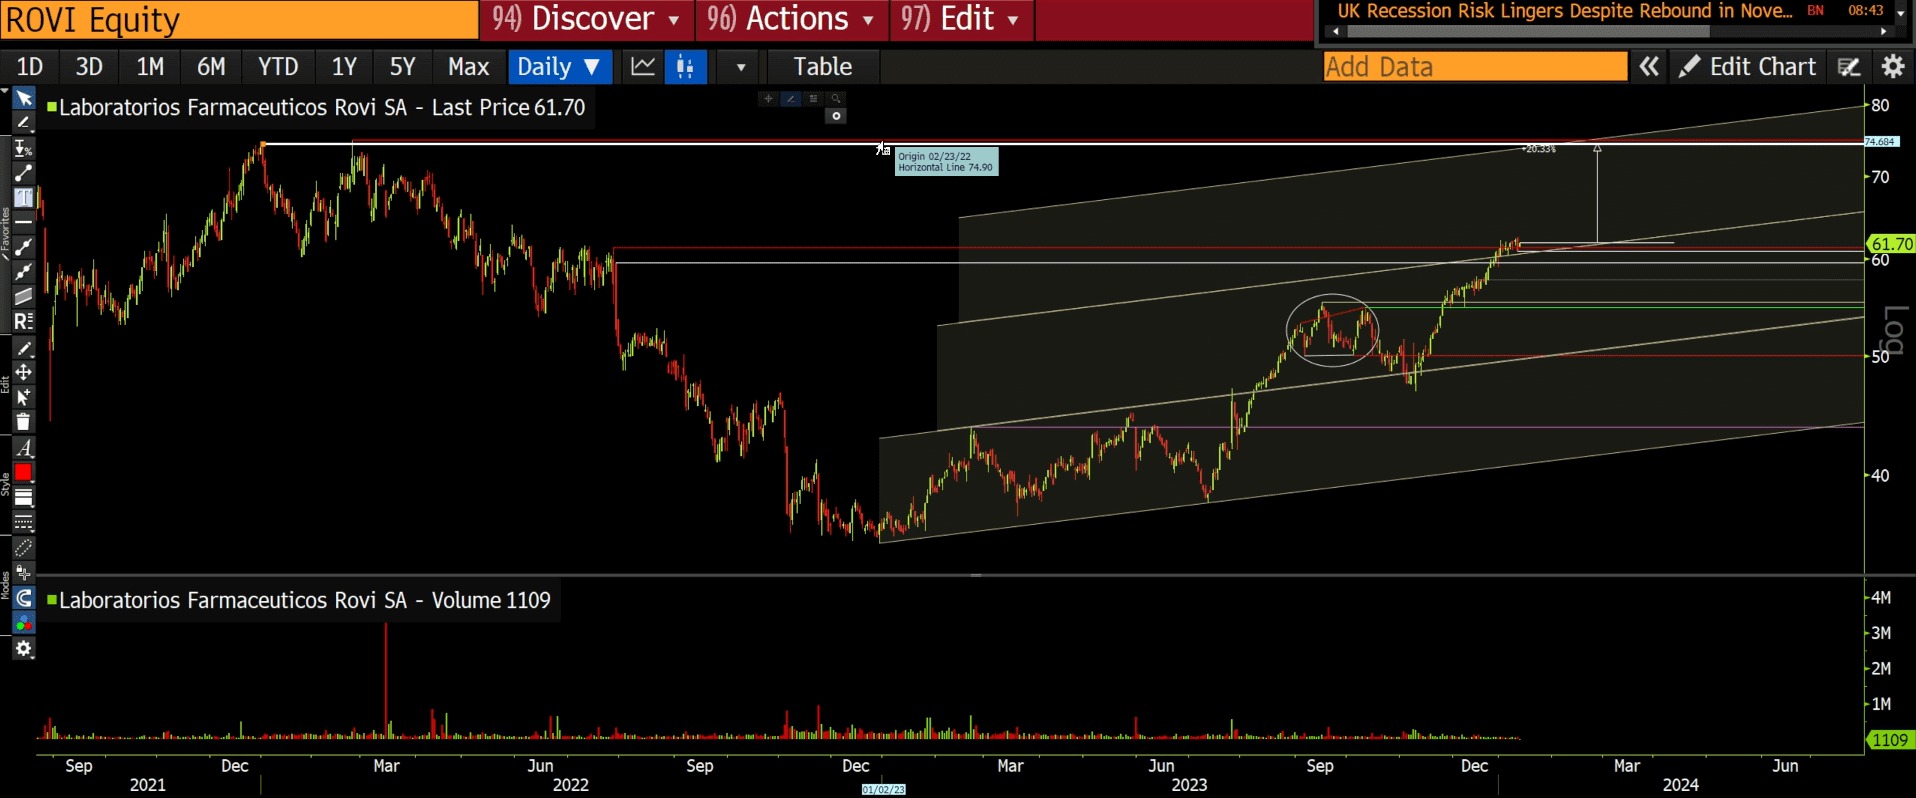Choose the percent change measure tool
Image resolution: width=1916 pixels, height=798 pixels.
pyautogui.click(x=24, y=148)
